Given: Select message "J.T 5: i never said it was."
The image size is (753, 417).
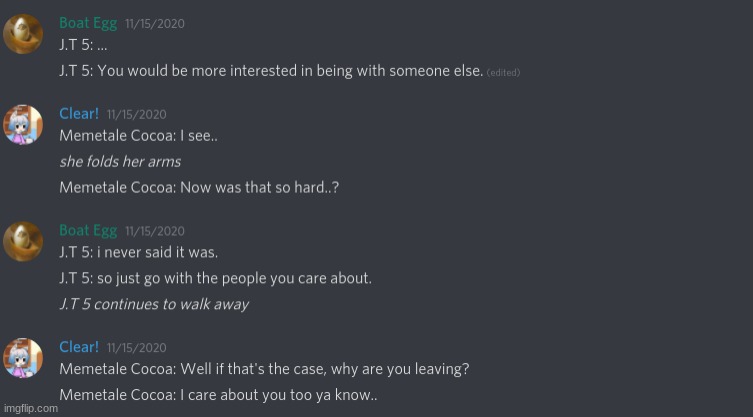Looking at the screenshot, I should pyautogui.click(x=138, y=252).
